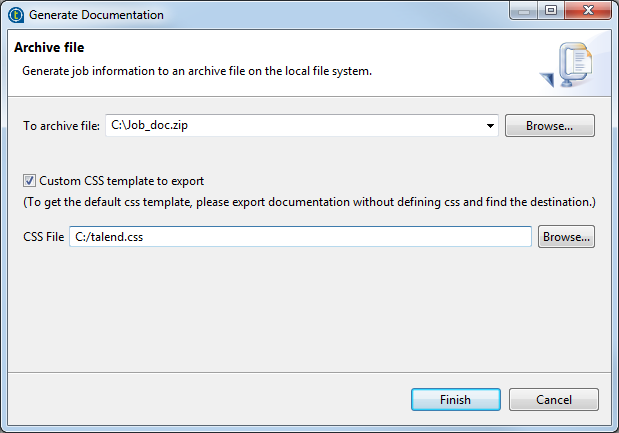Click the CSS File path input
Image resolution: width=619 pixels, height=433 pixels.
point(300,237)
